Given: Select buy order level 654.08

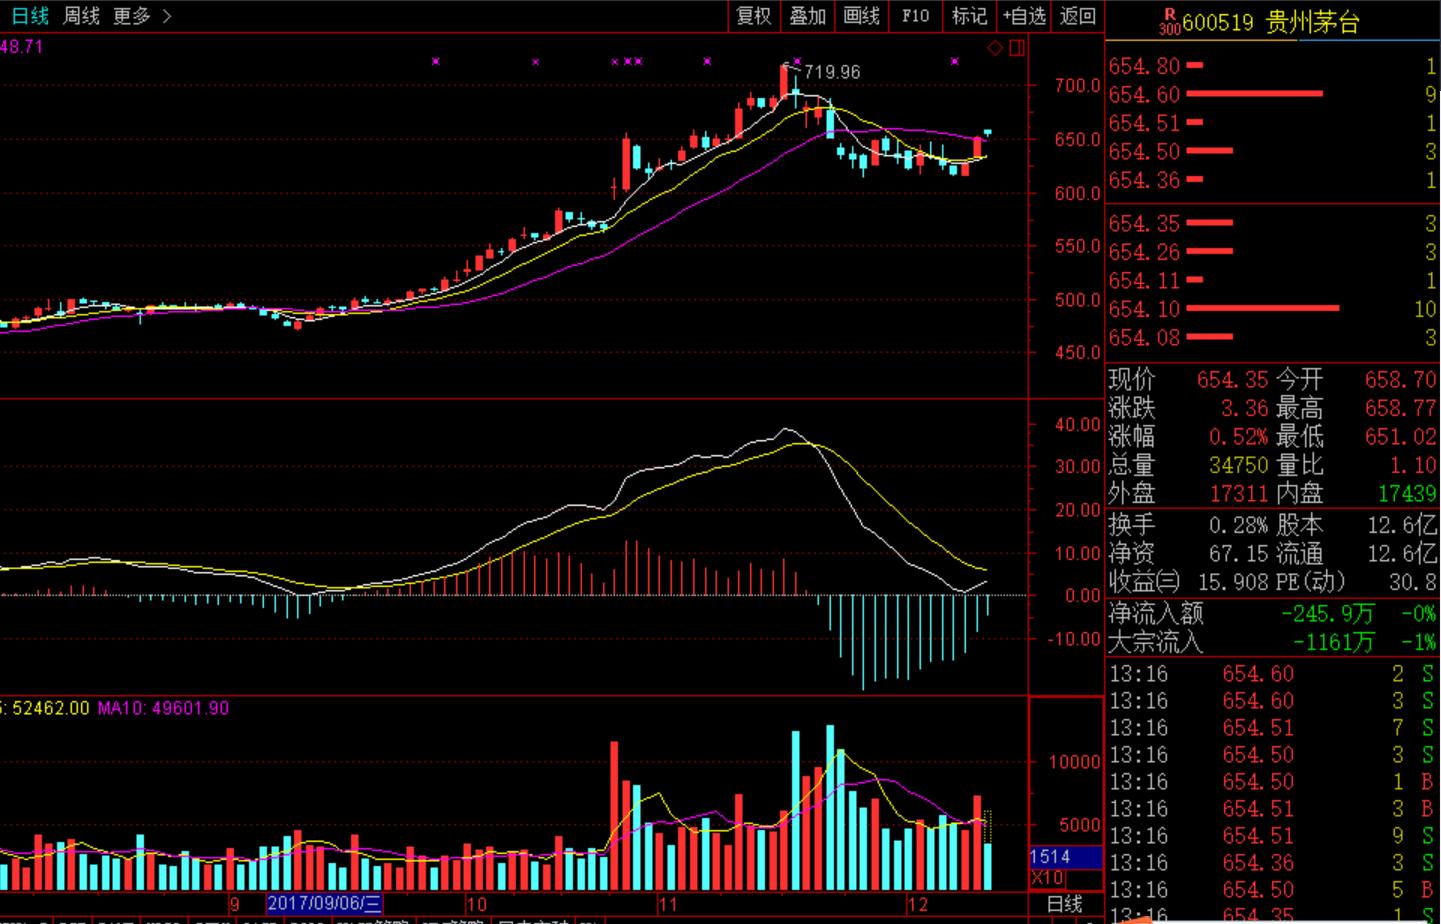Looking at the screenshot, I should pyautogui.click(x=1272, y=338).
